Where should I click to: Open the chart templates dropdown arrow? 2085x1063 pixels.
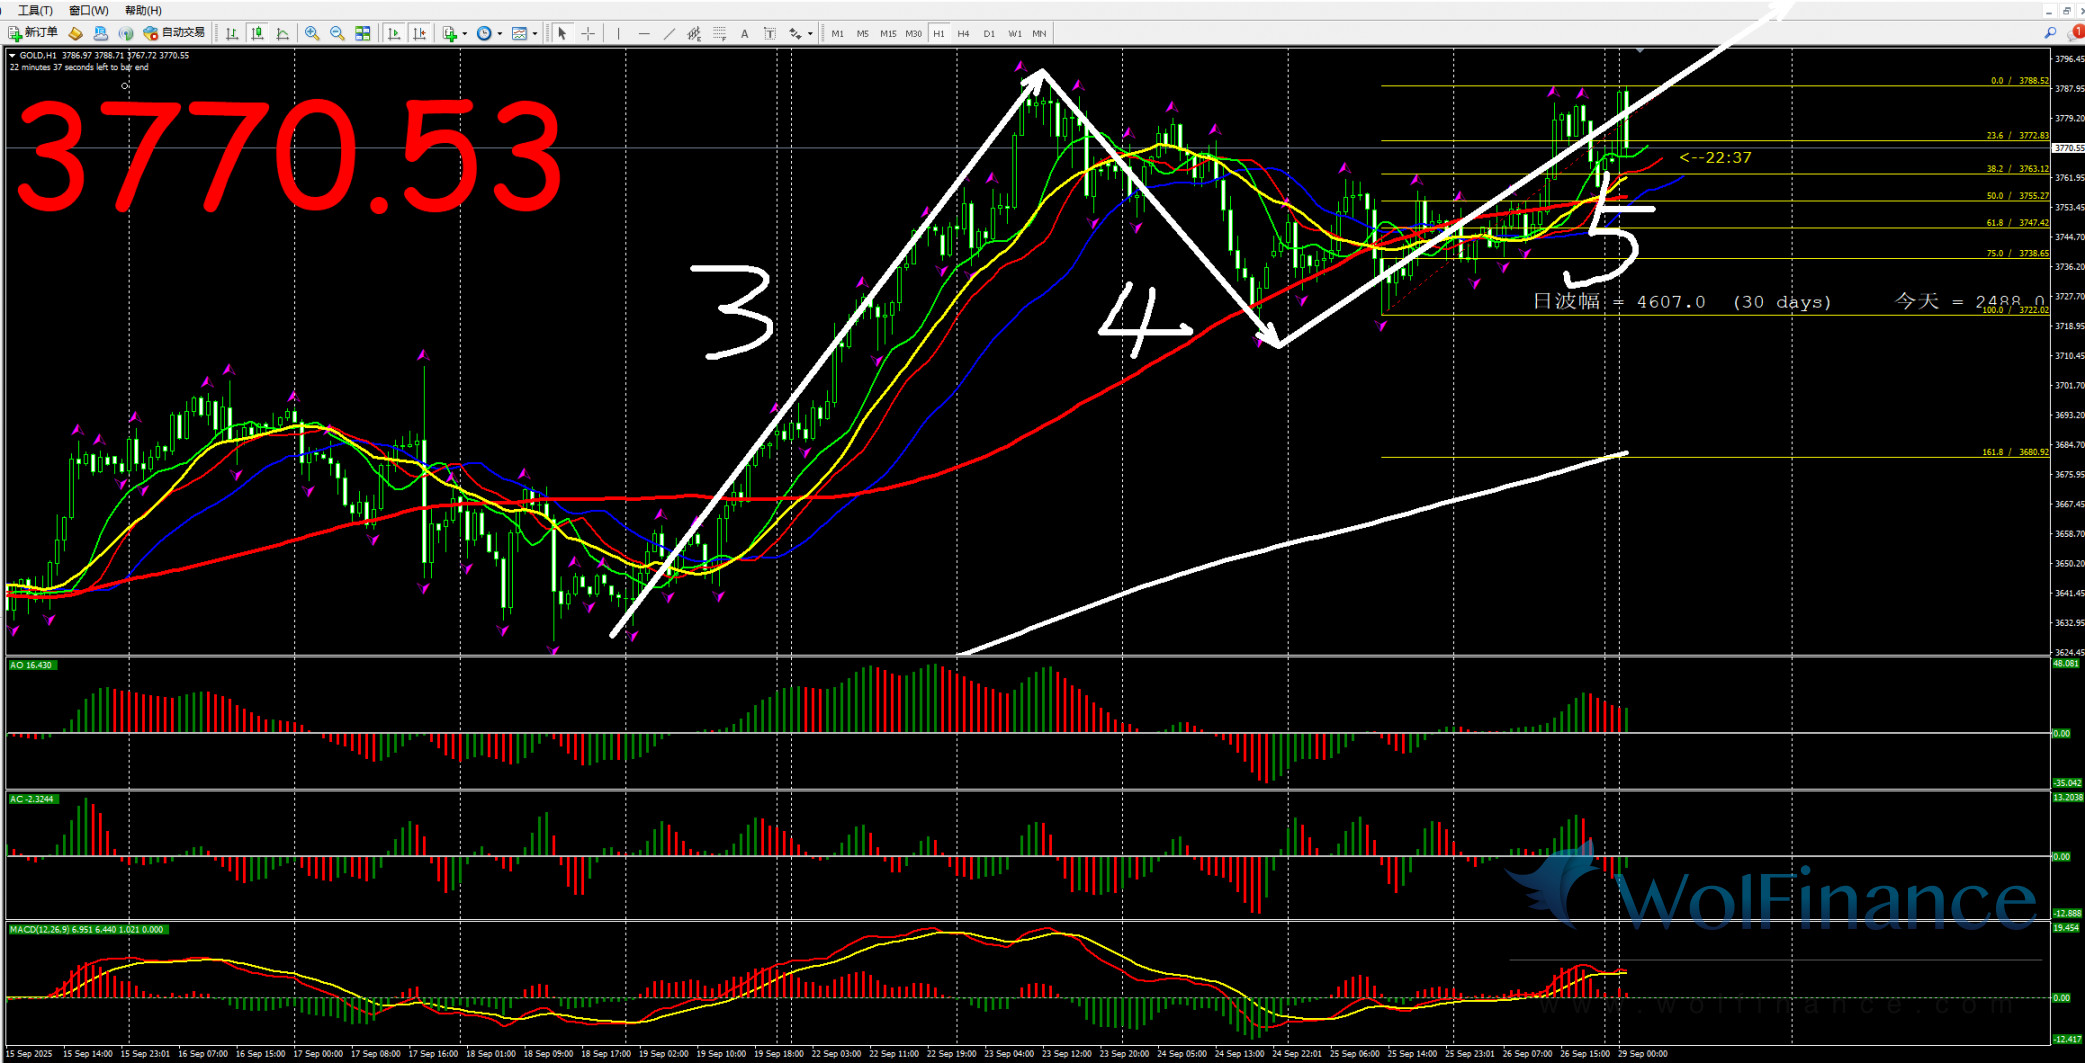tap(535, 33)
